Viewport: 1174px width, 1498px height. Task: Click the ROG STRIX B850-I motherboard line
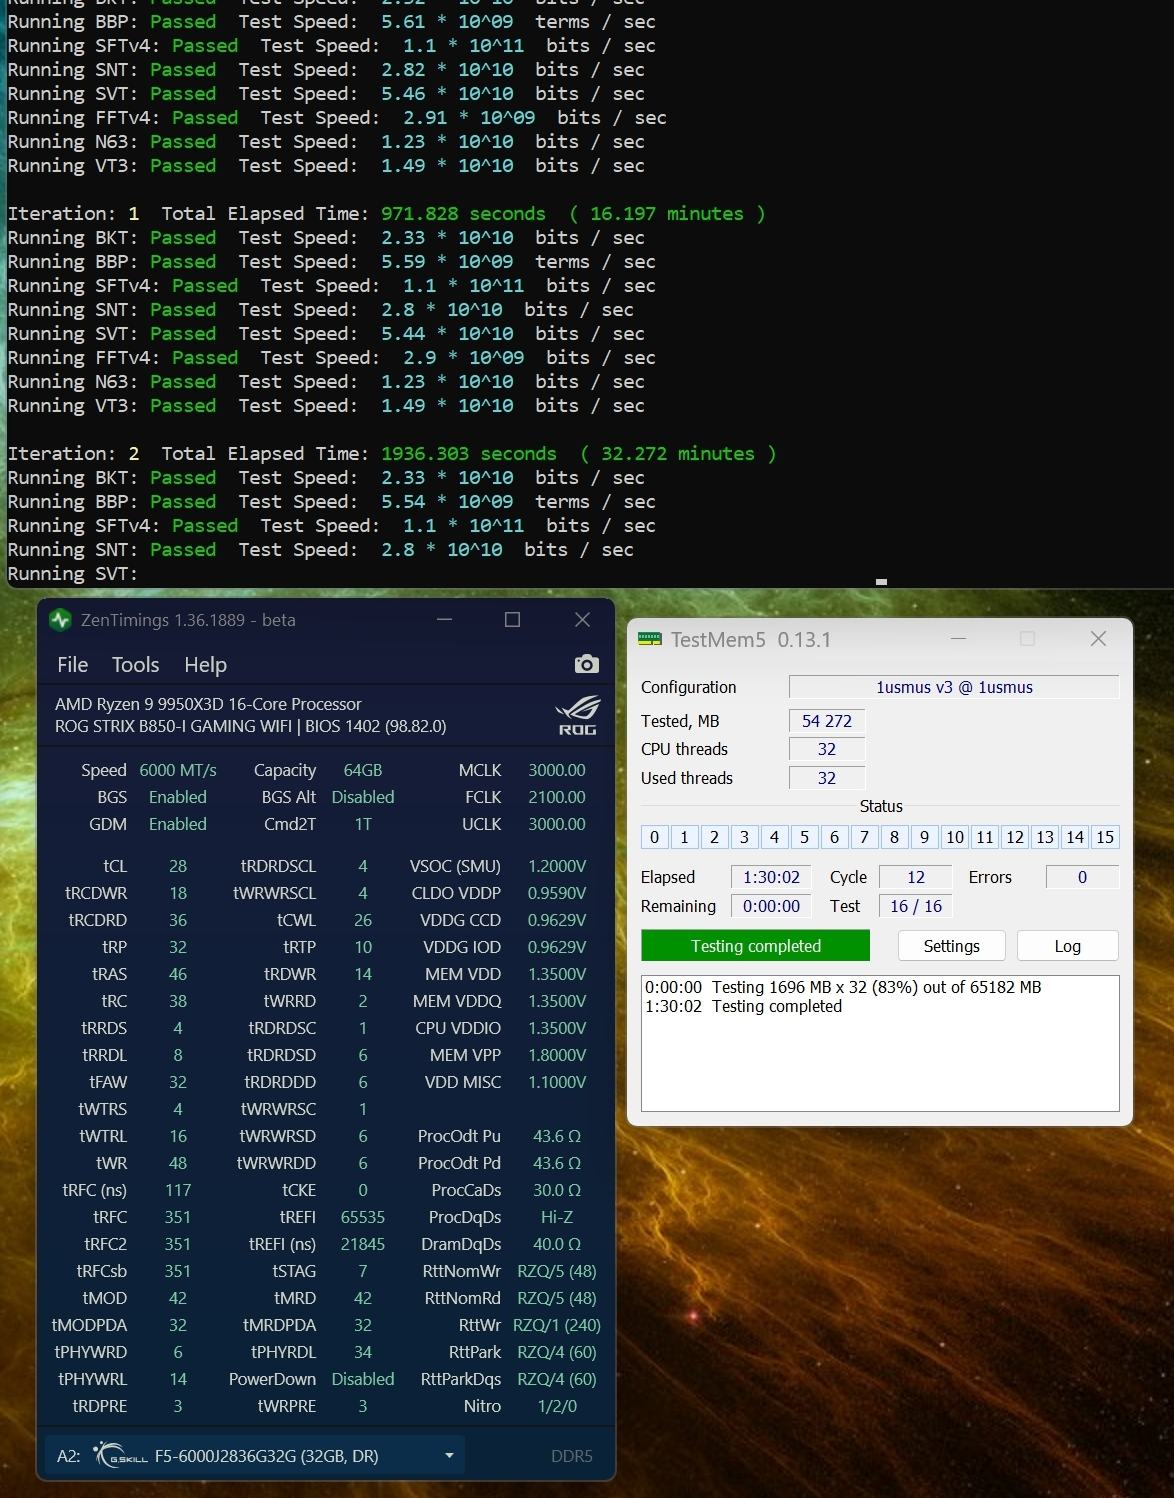coord(251,726)
